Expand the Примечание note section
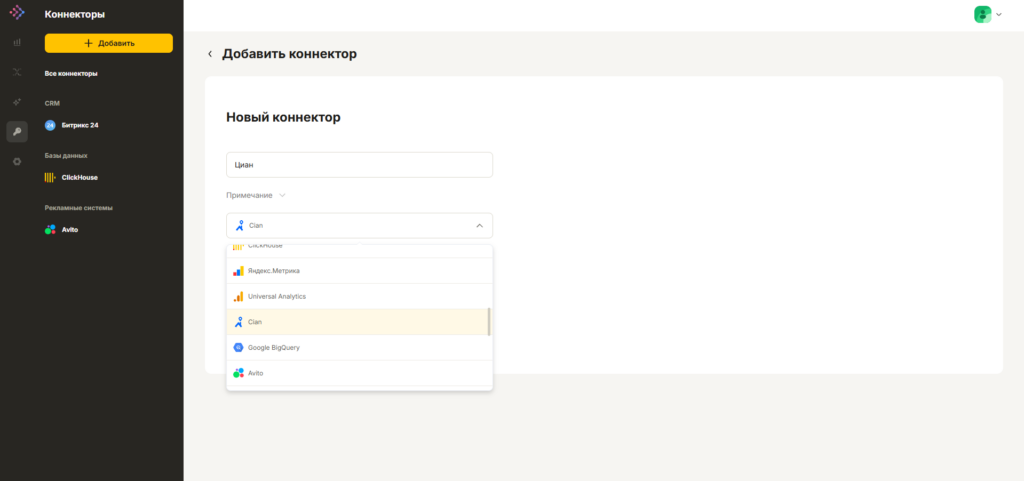Image resolution: width=1024 pixels, height=481 pixels. 256,195
